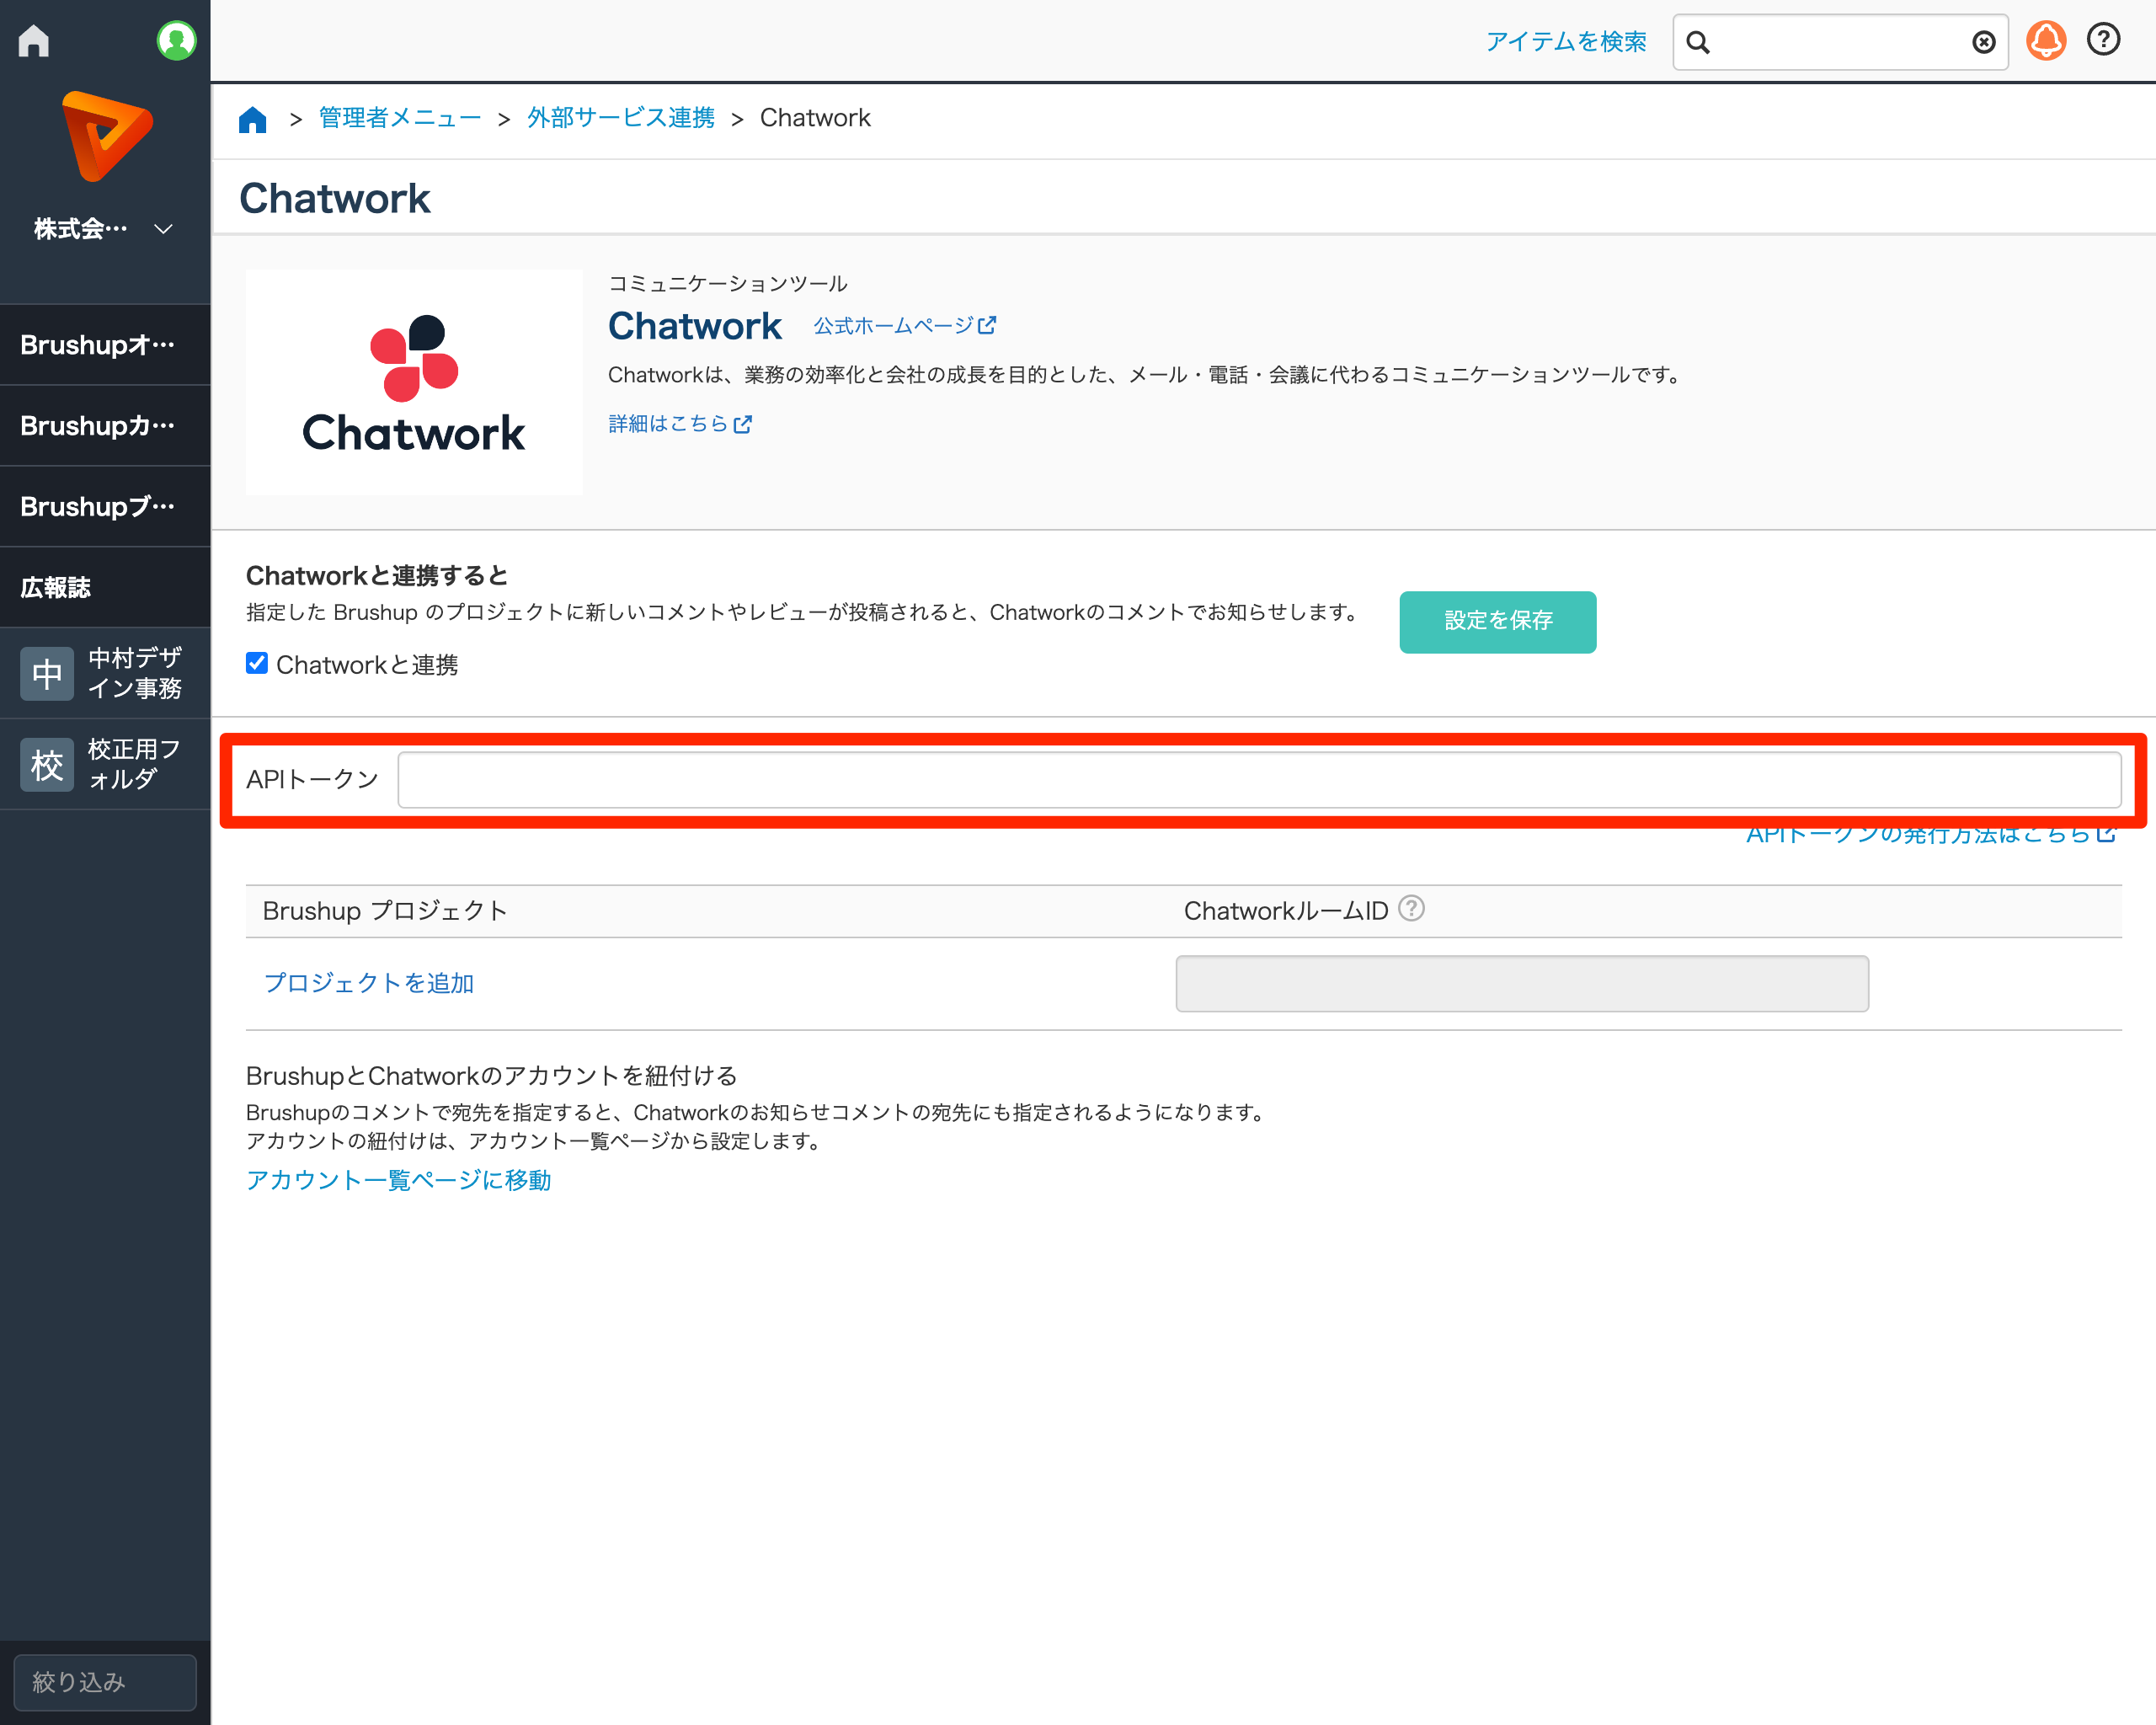
Task: Open アカウント一覧ページに移動 link
Action: click(399, 1181)
